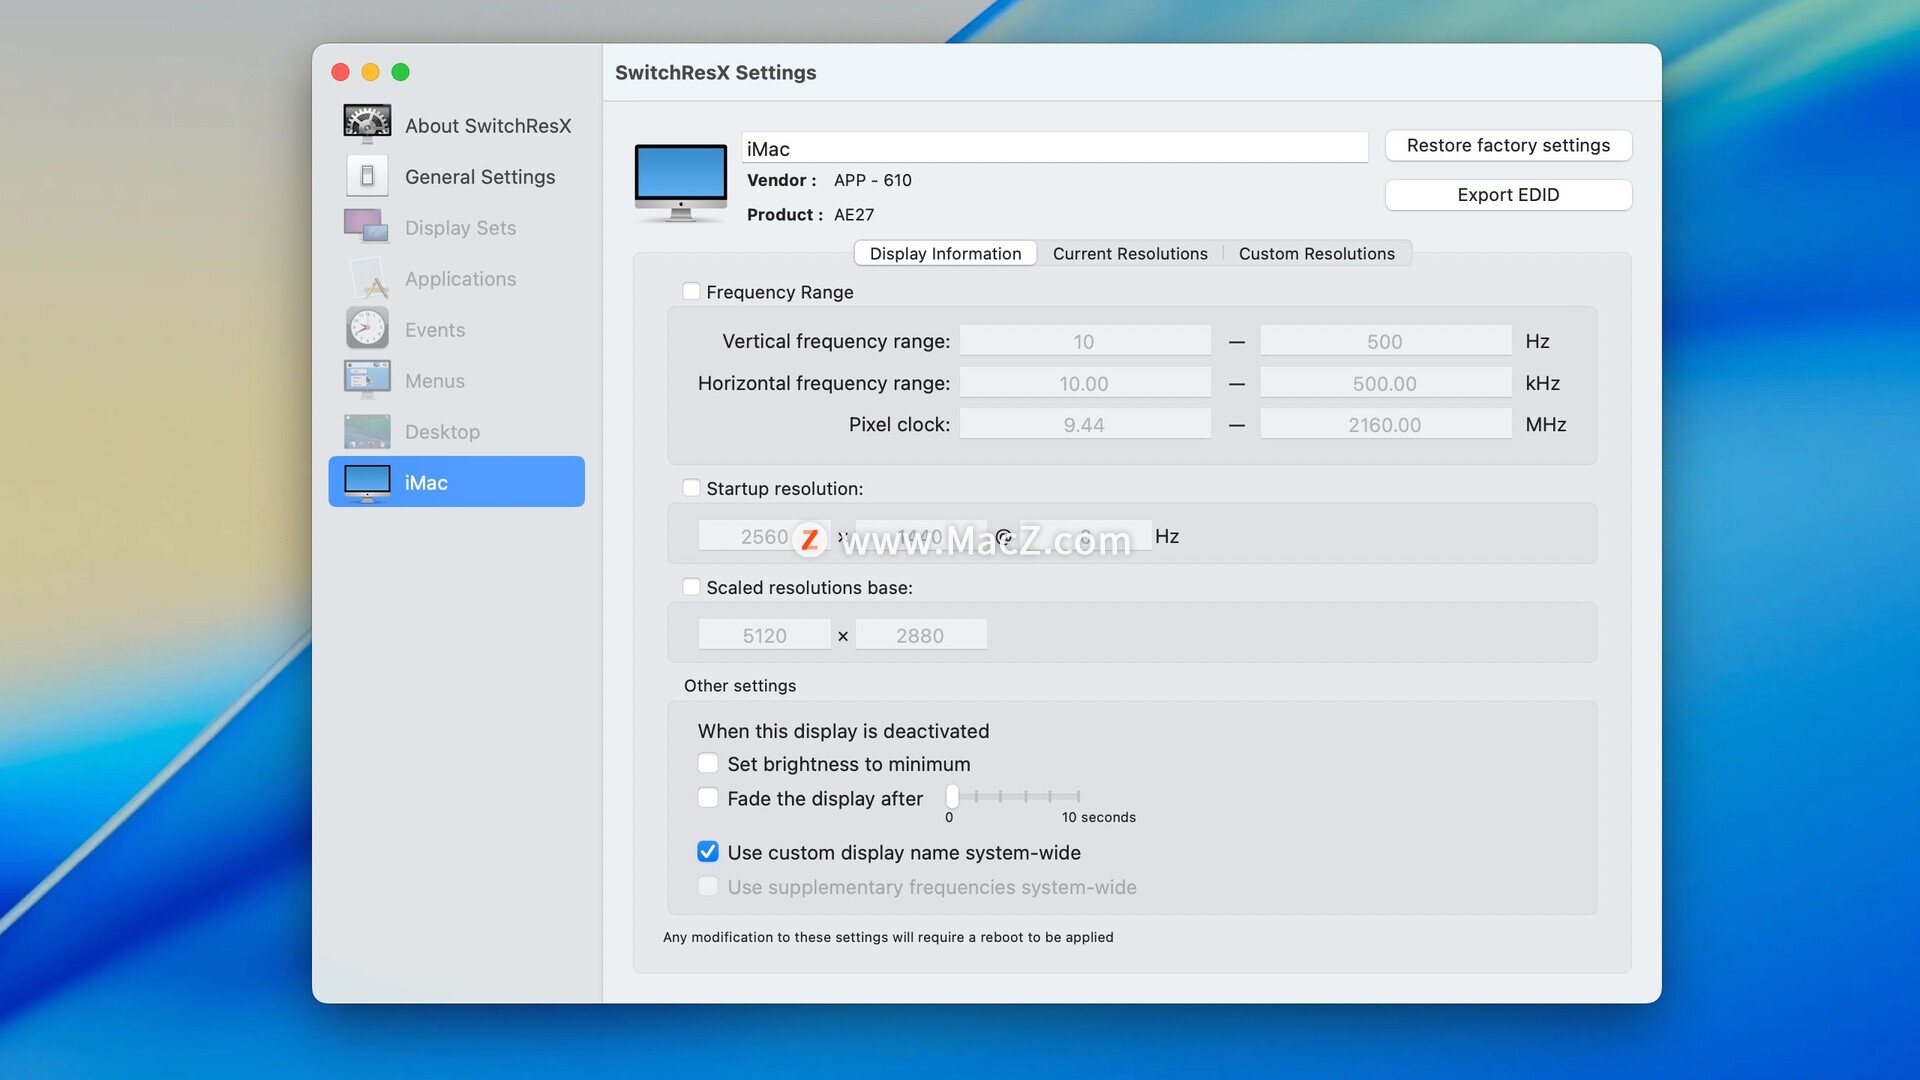Viewport: 1920px width, 1080px height.
Task: Click scaled base width field 5120
Action: [x=764, y=635]
